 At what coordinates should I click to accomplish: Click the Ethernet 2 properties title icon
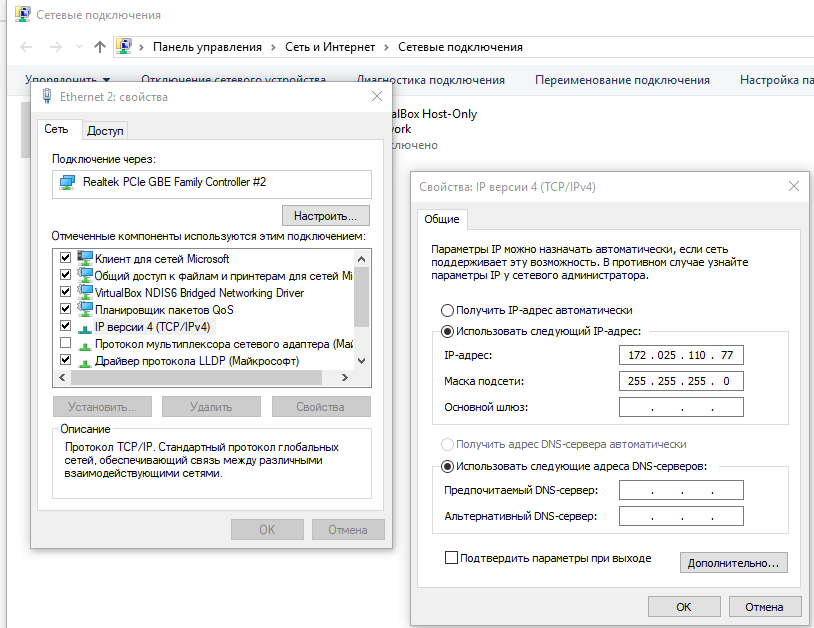(x=47, y=97)
